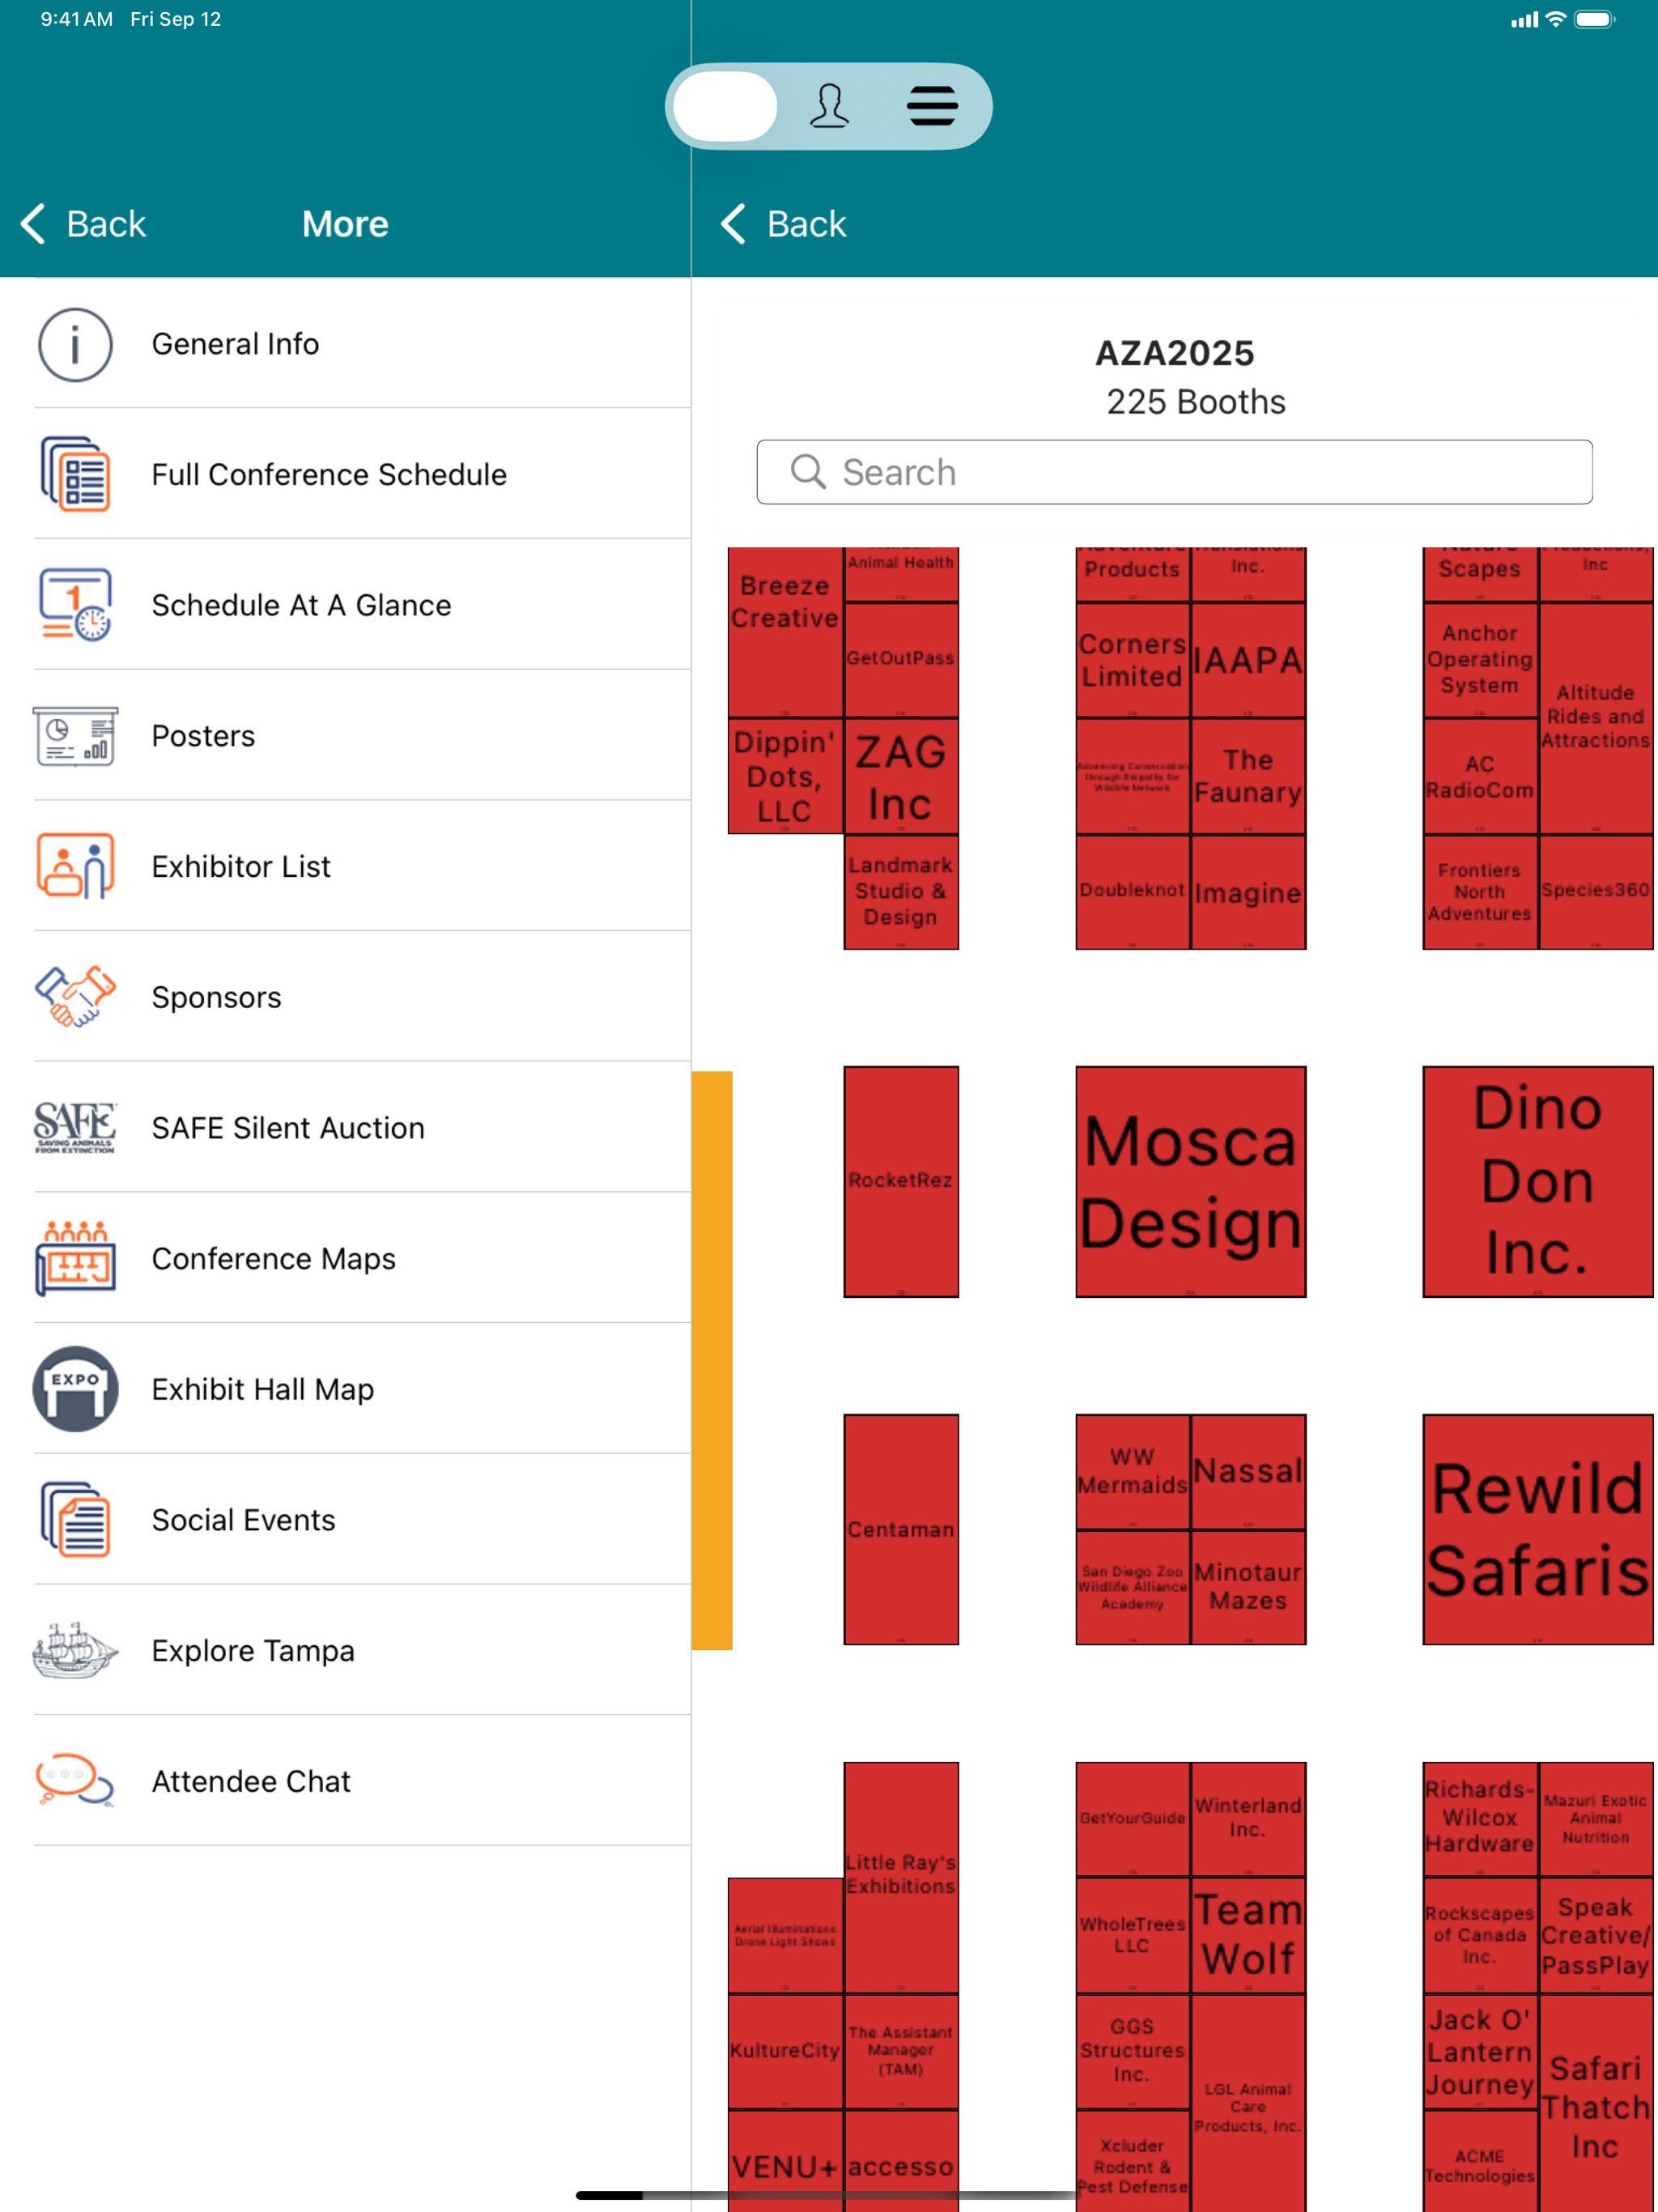Click the Search booths input field
Viewport: 1658px width, 2212px height.
click(x=1174, y=472)
